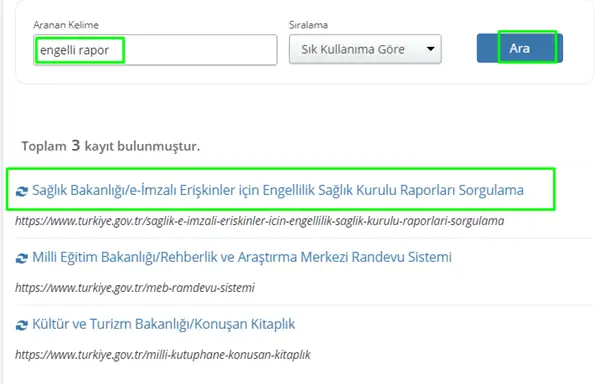Click the 'Toplam 3 kayıt bulunmuştur.' text
The height and width of the screenshot is (384, 605).
[110, 146]
